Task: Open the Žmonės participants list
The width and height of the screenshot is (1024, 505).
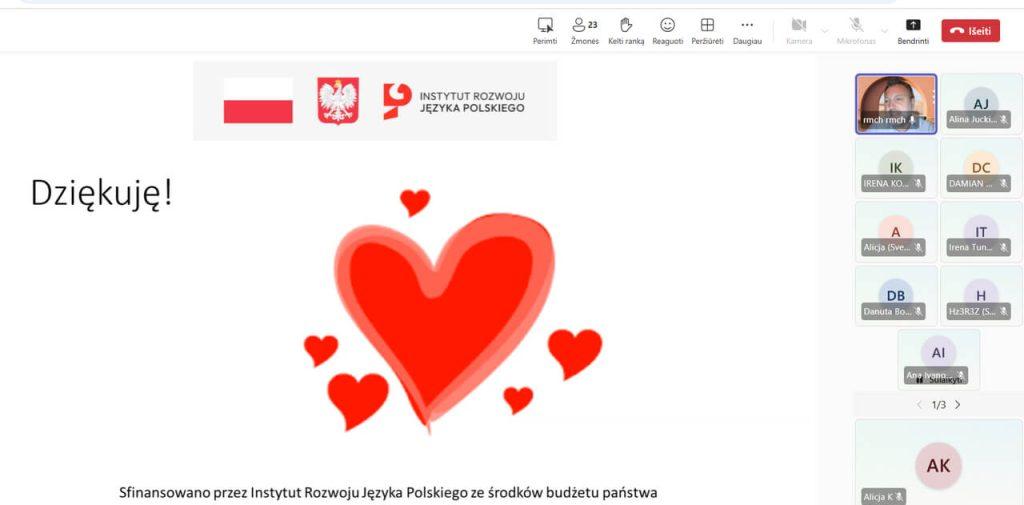Action: 584,25
